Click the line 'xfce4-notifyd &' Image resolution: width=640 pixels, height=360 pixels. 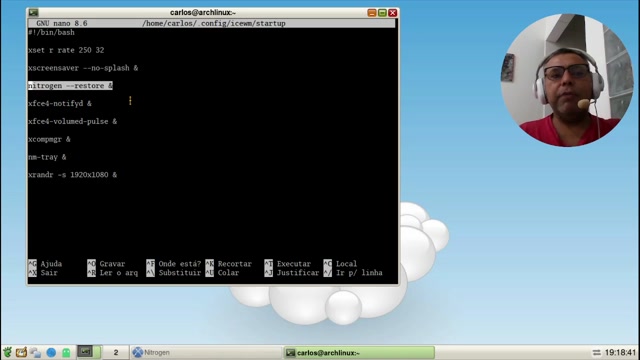[x=60, y=104]
